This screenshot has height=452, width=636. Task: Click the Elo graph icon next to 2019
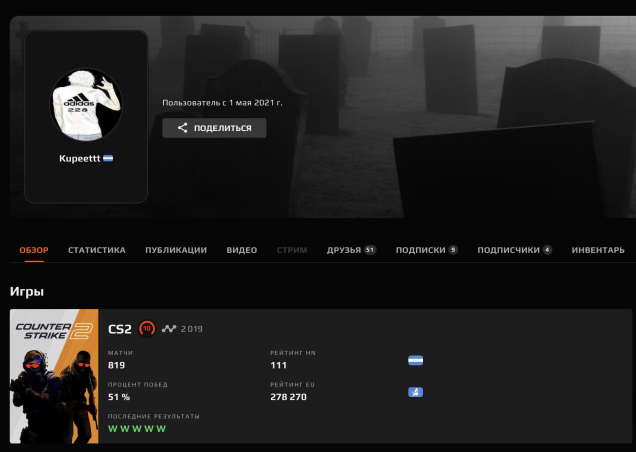click(x=169, y=328)
